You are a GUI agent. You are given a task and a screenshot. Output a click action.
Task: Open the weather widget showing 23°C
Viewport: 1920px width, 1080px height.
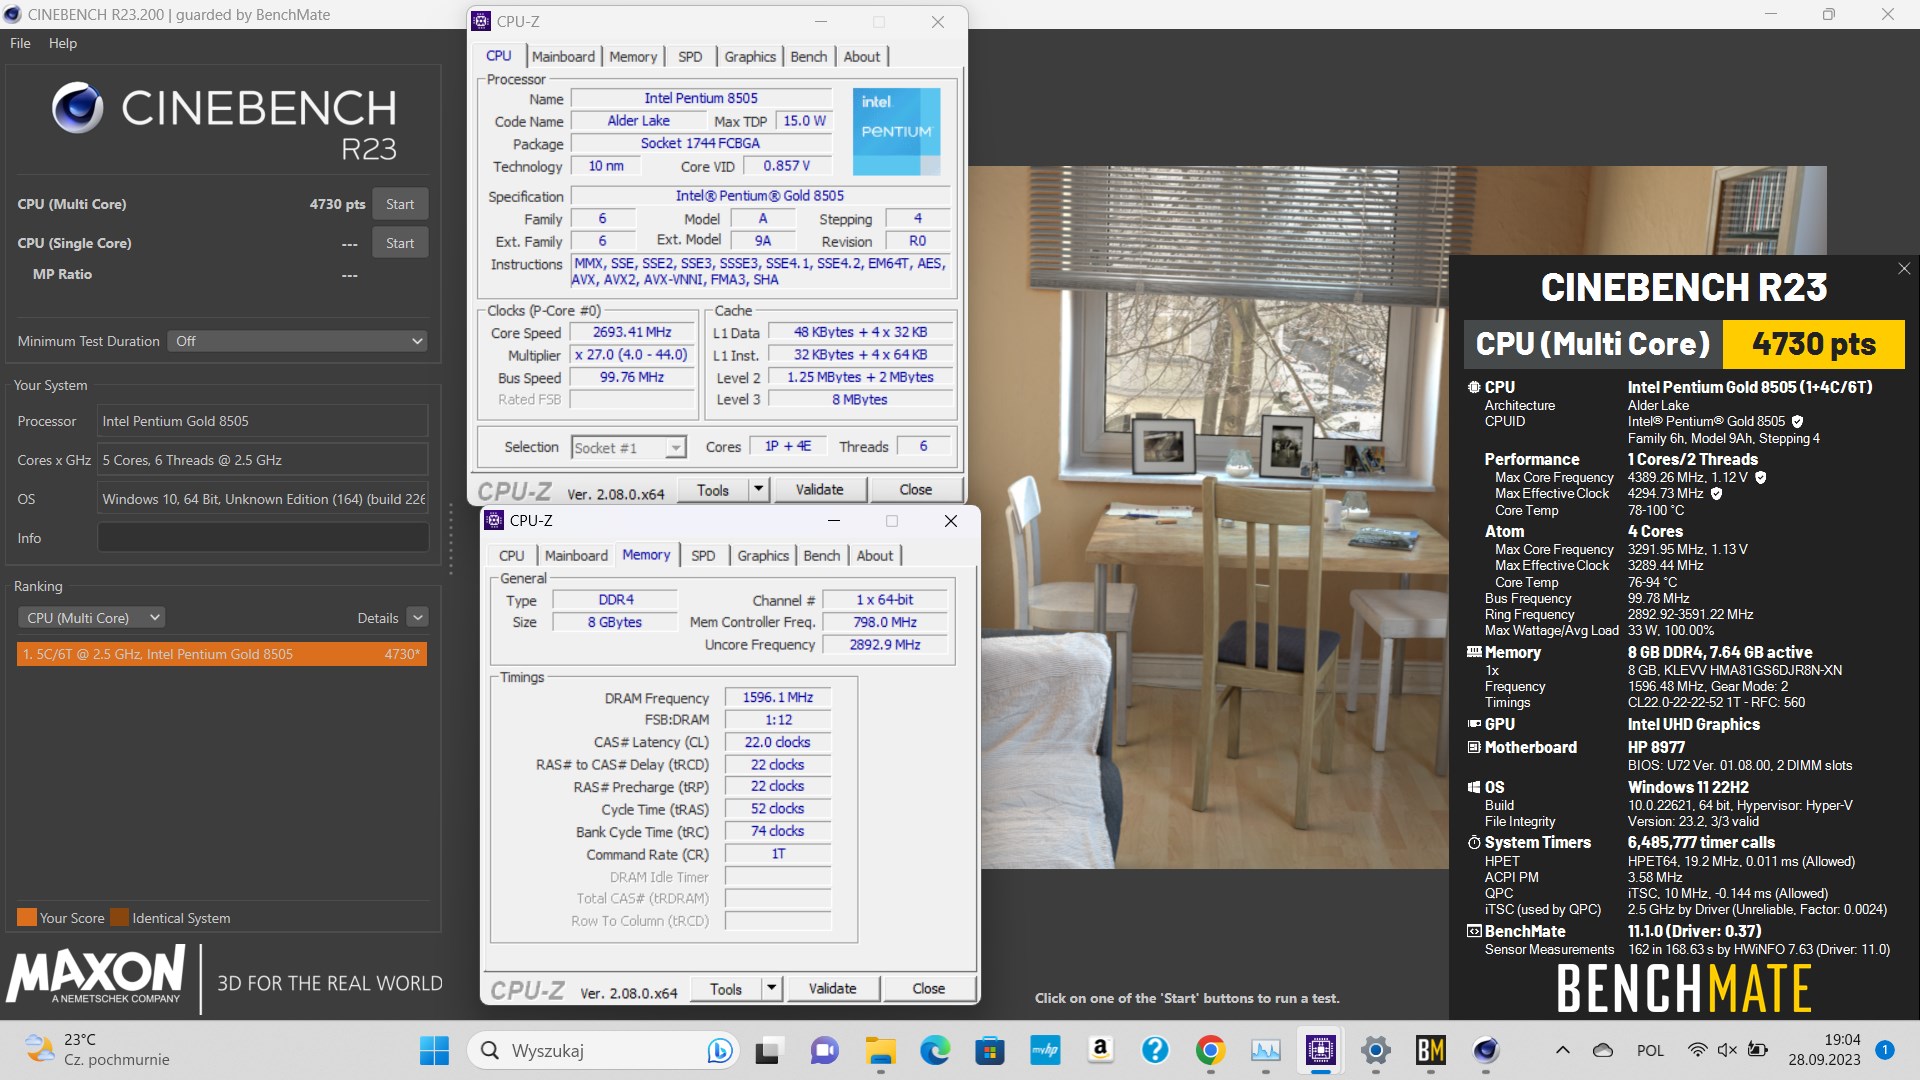point(97,1050)
